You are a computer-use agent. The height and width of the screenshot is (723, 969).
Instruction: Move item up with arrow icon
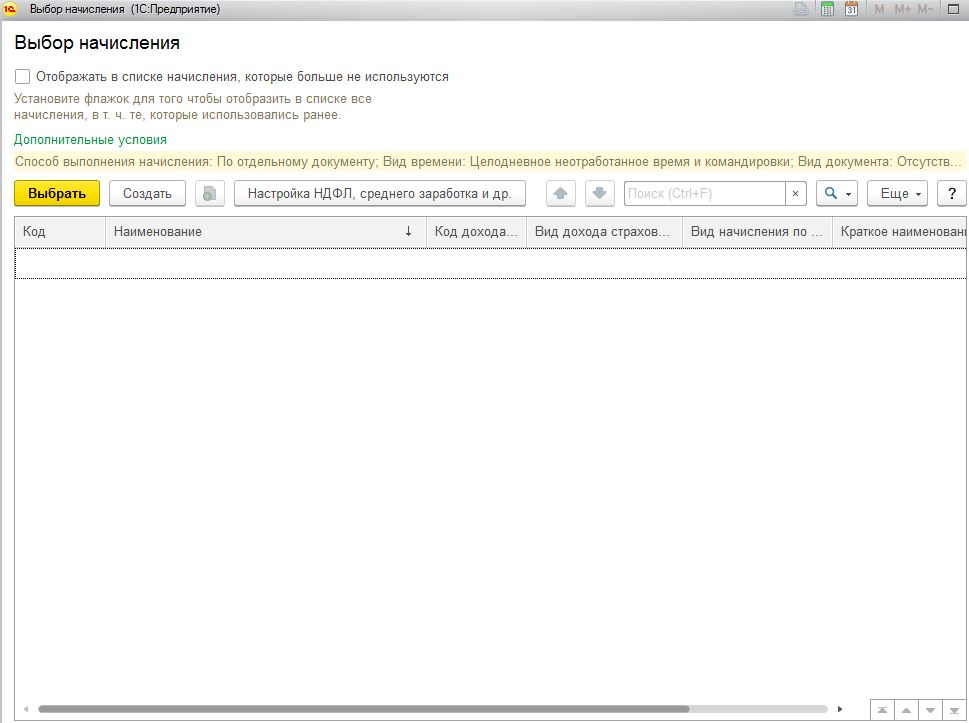coord(561,193)
